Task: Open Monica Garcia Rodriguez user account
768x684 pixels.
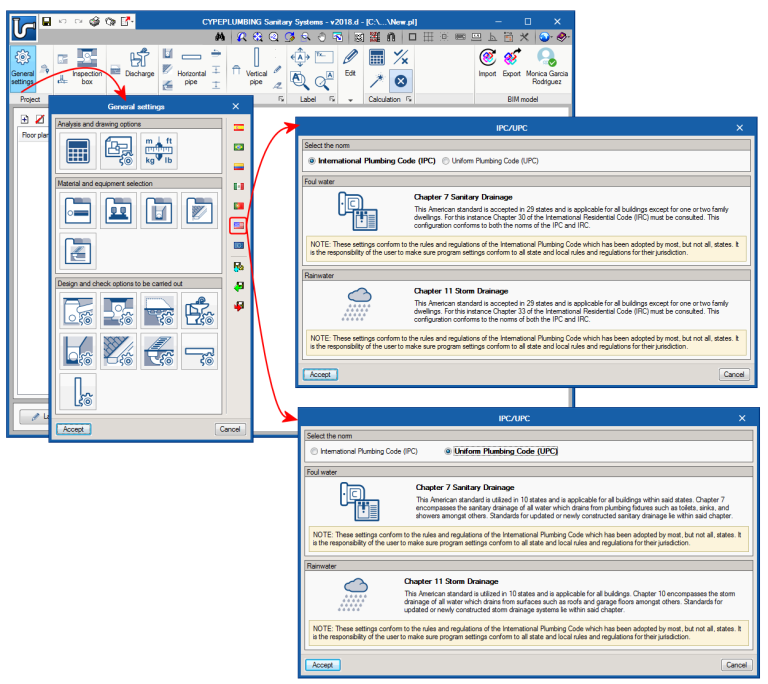Action: [x=547, y=67]
